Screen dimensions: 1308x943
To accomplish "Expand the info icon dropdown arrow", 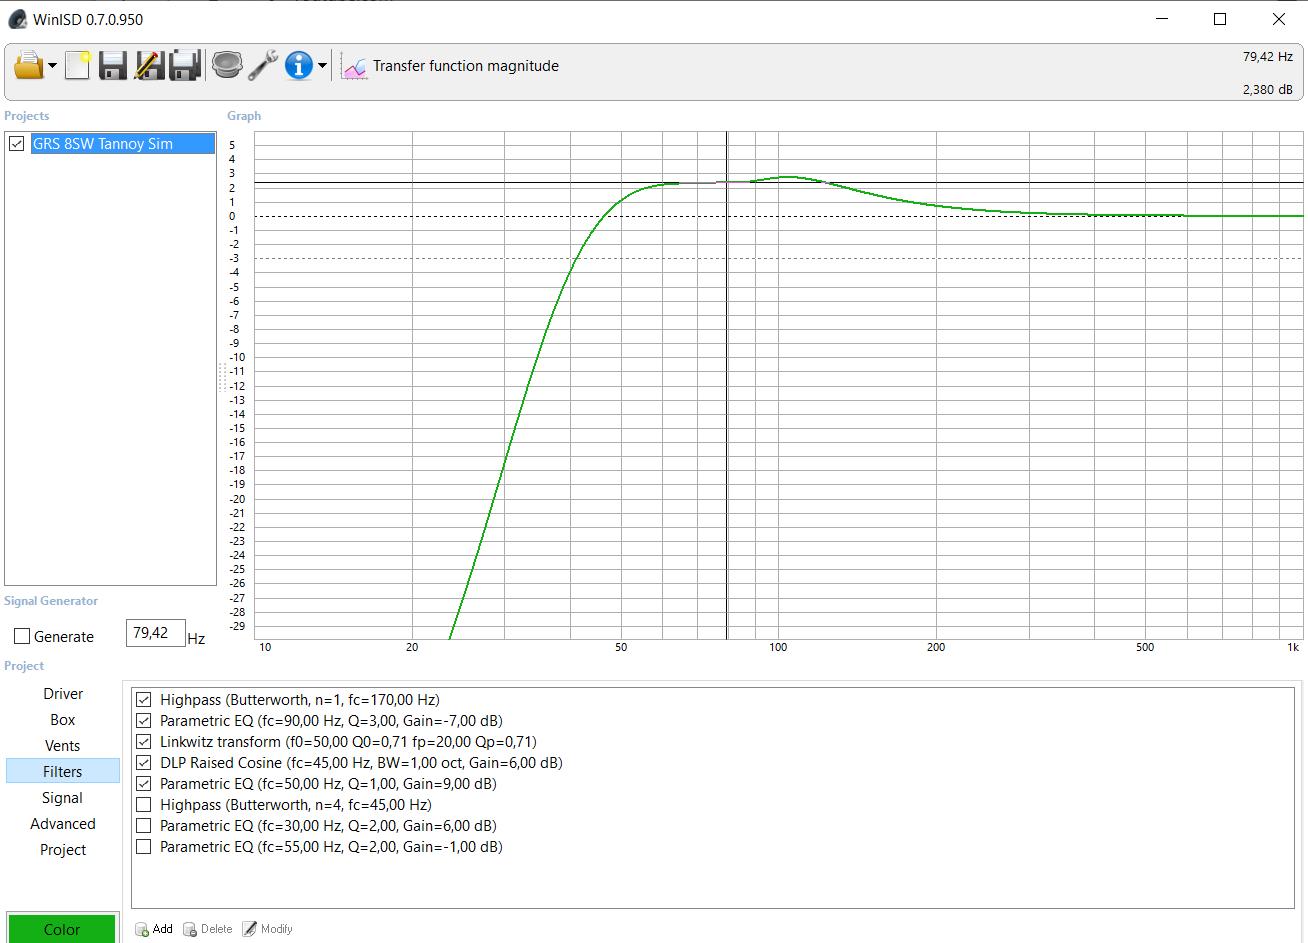I will (x=322, y=67).
